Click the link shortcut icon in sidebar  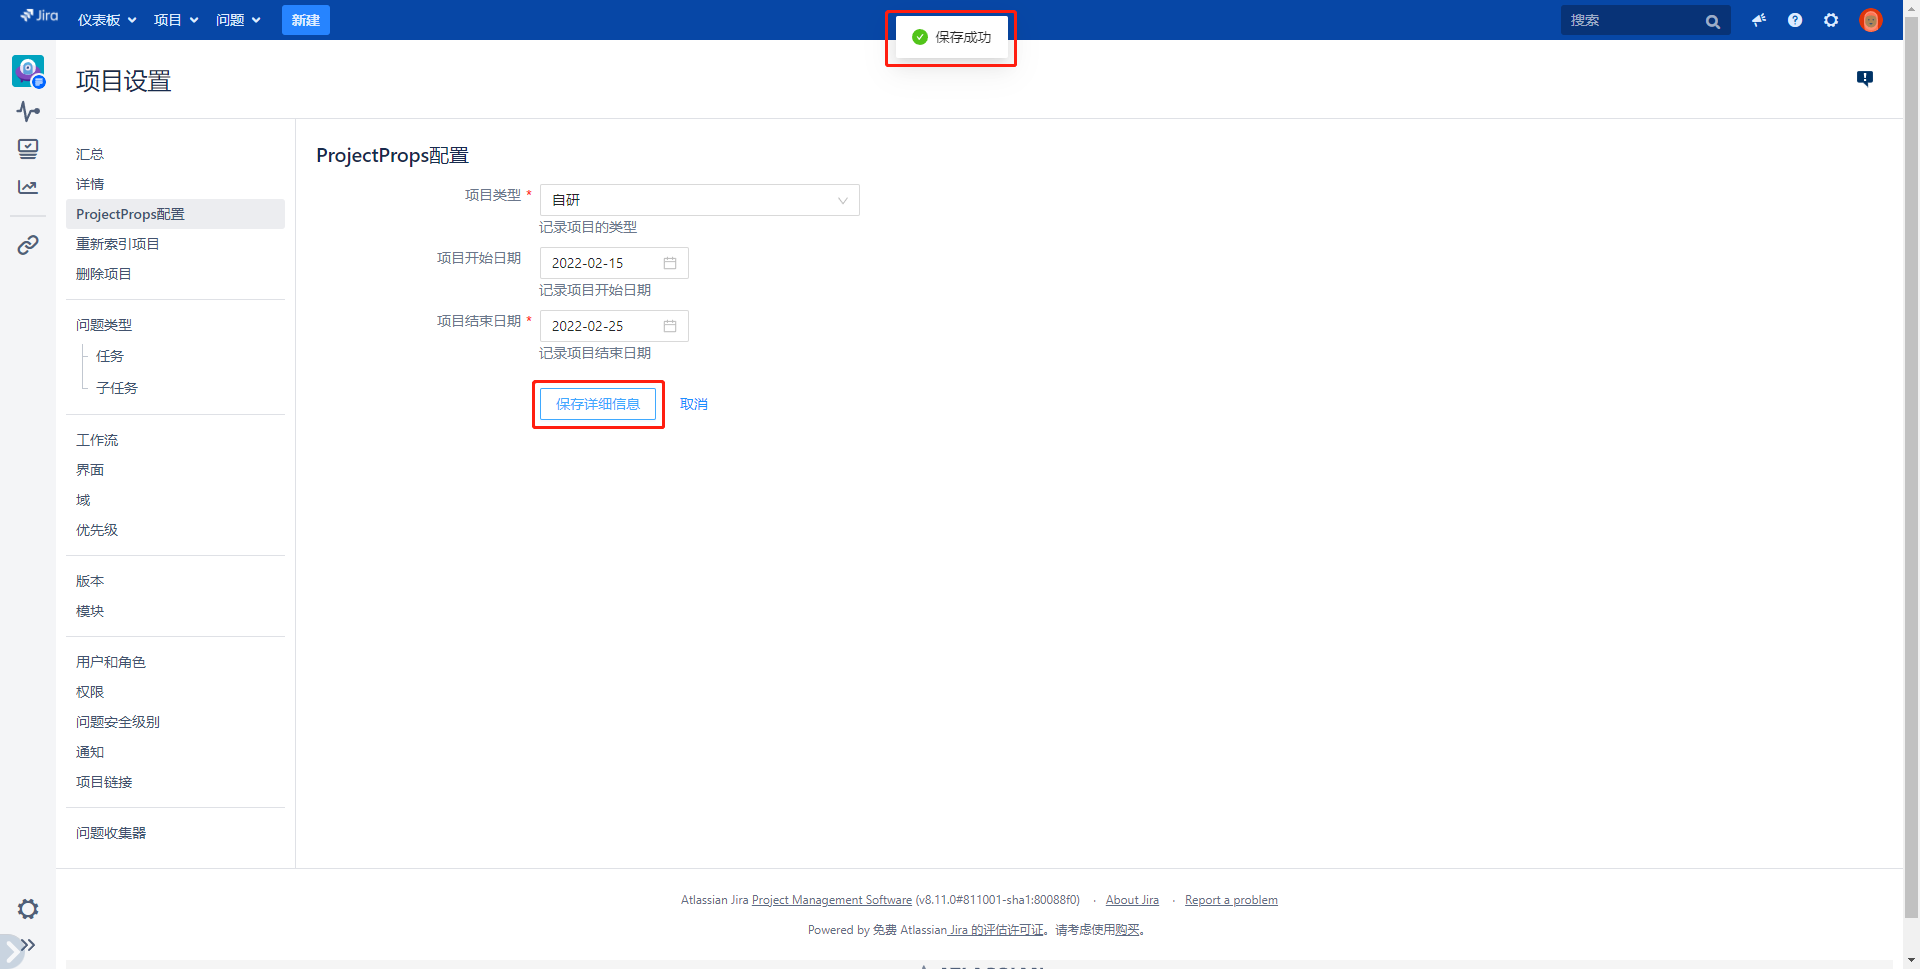tap(28, 245)
